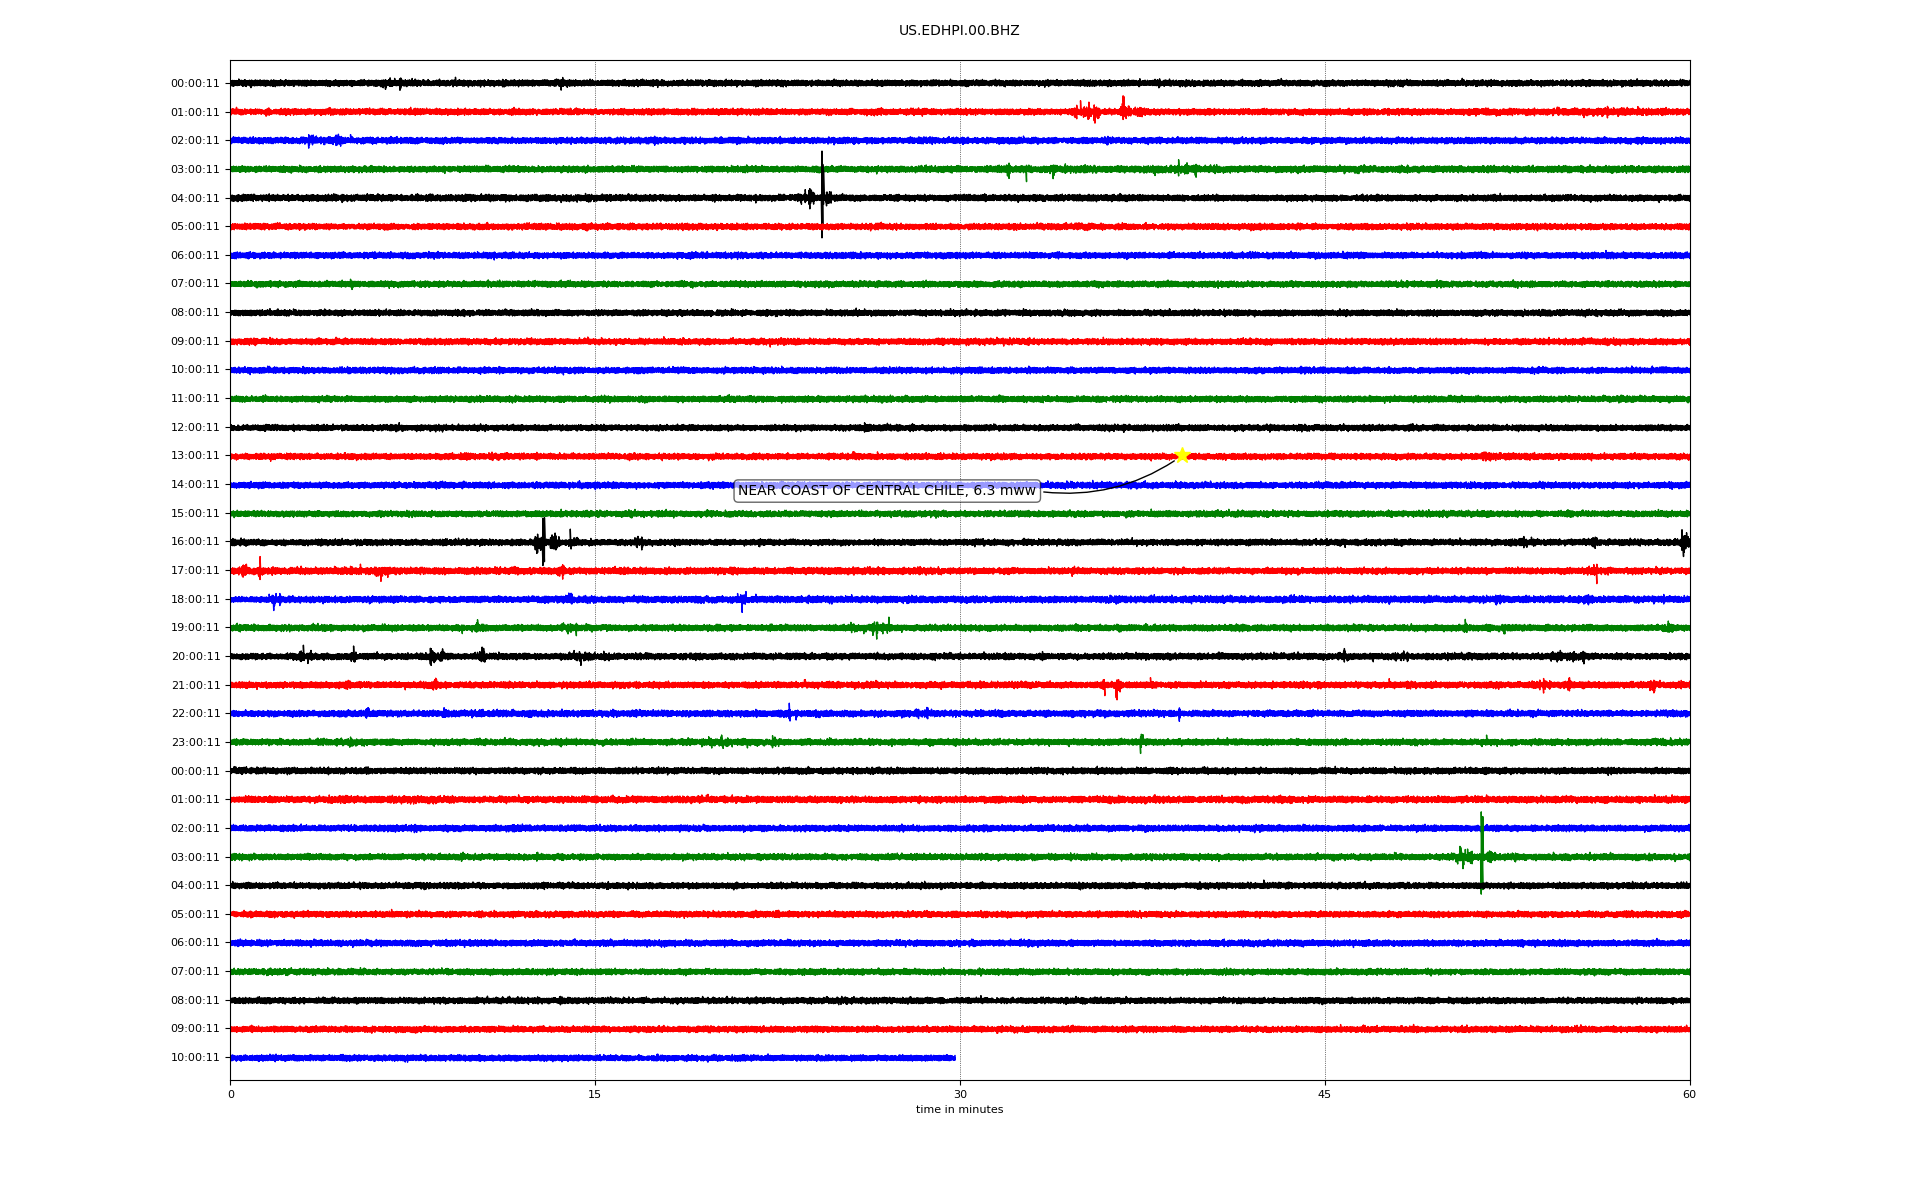1920x1200 pixels.
Task: Click the 0 minute x-axis tick label
Action: 231,1095
